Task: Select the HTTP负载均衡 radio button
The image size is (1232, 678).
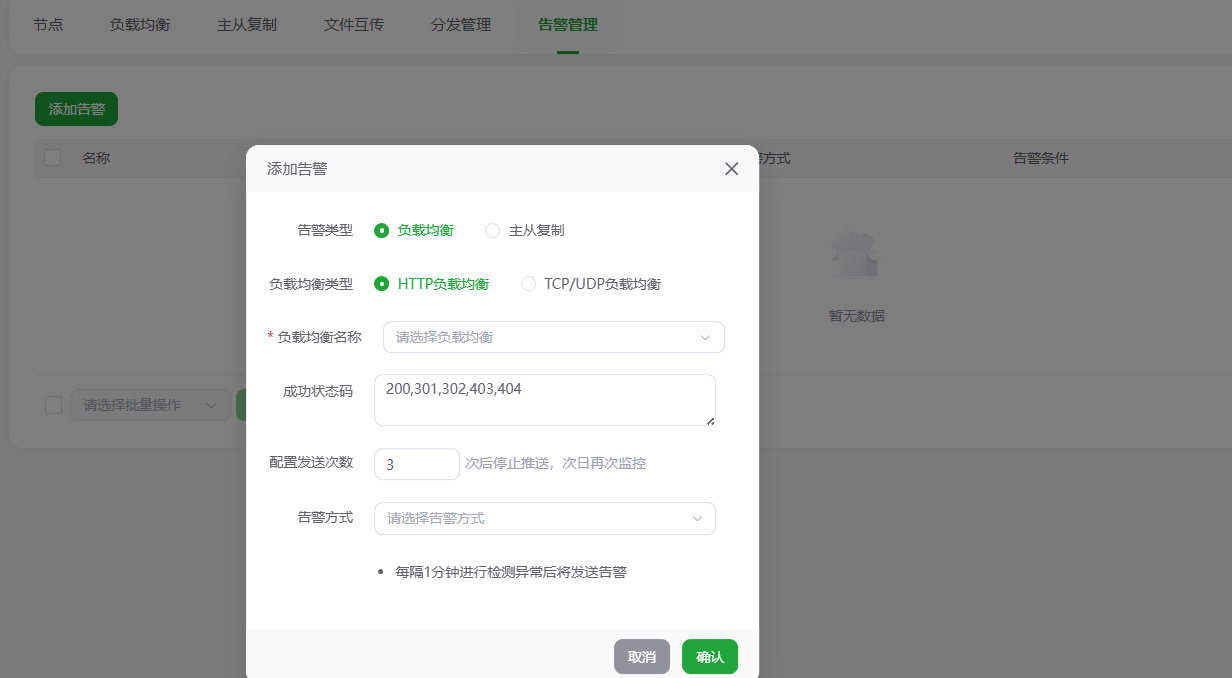Action: (x=381, y=283)
